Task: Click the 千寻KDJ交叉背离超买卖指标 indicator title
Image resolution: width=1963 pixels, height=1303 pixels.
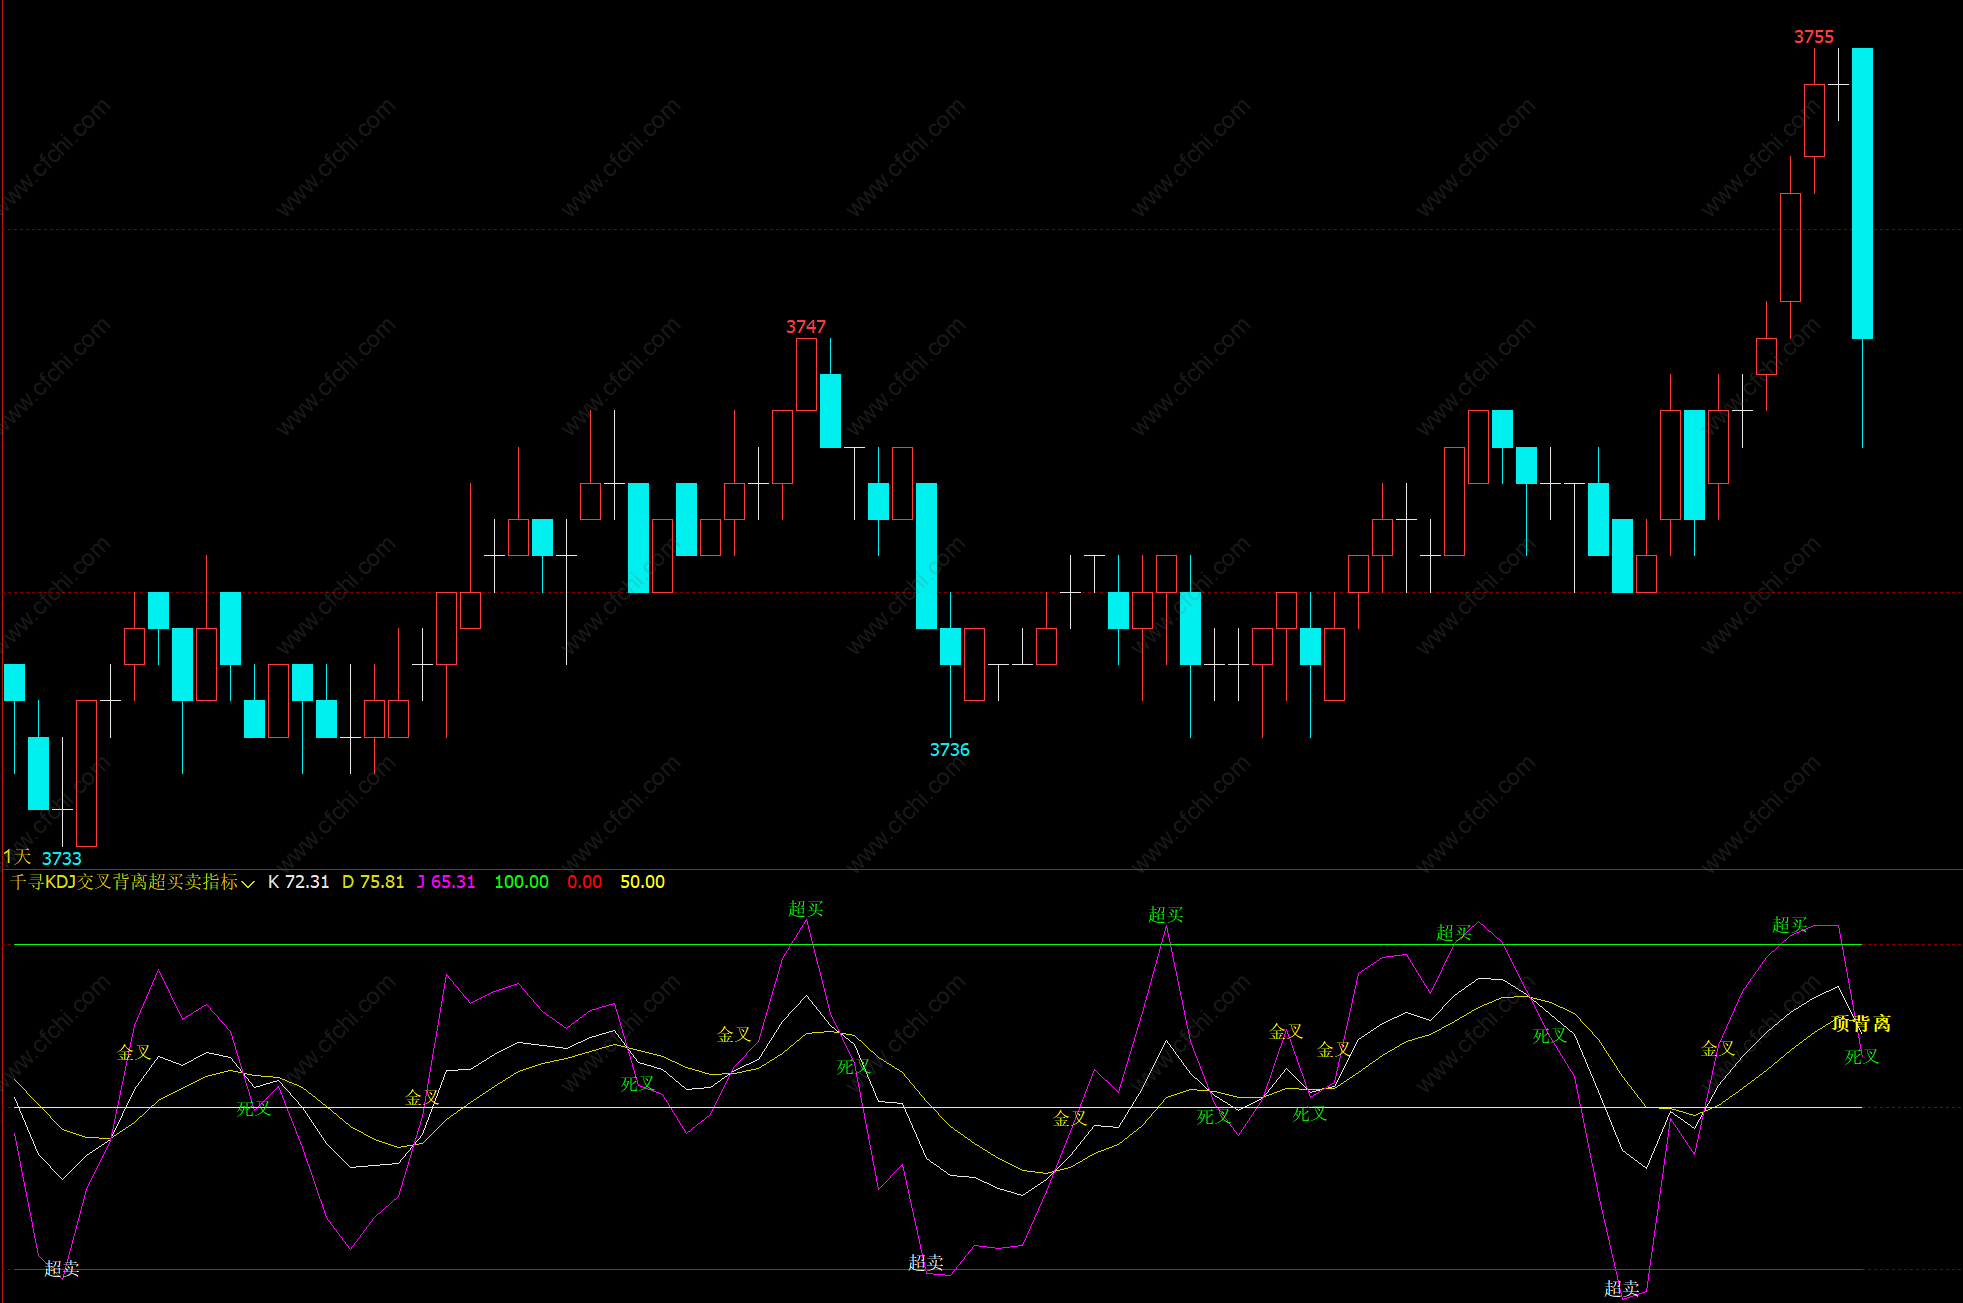Action: (124, 882)
